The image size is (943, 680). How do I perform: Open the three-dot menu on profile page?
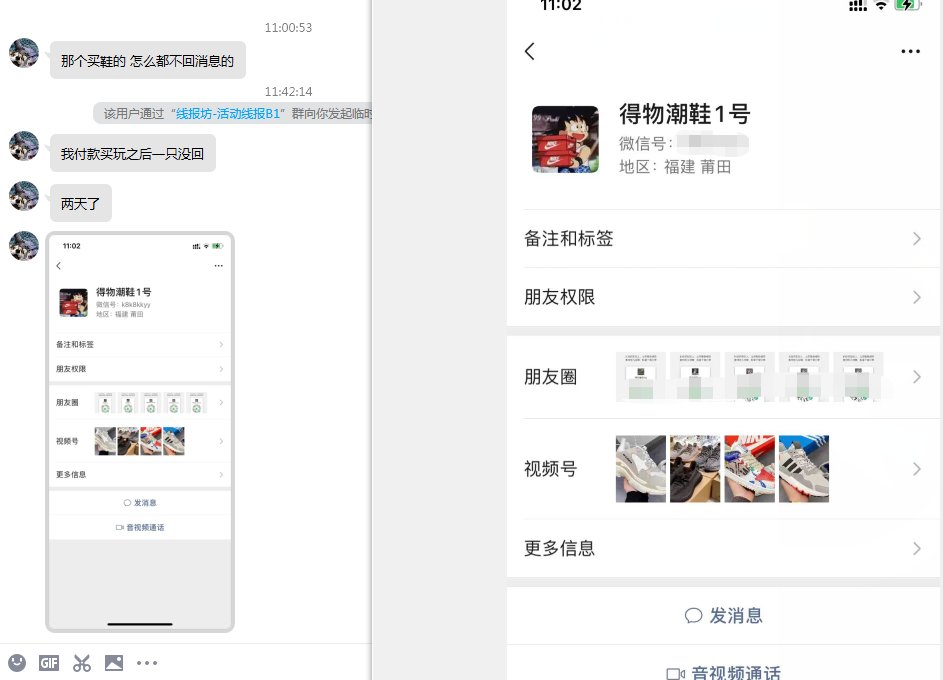[909, 51]
